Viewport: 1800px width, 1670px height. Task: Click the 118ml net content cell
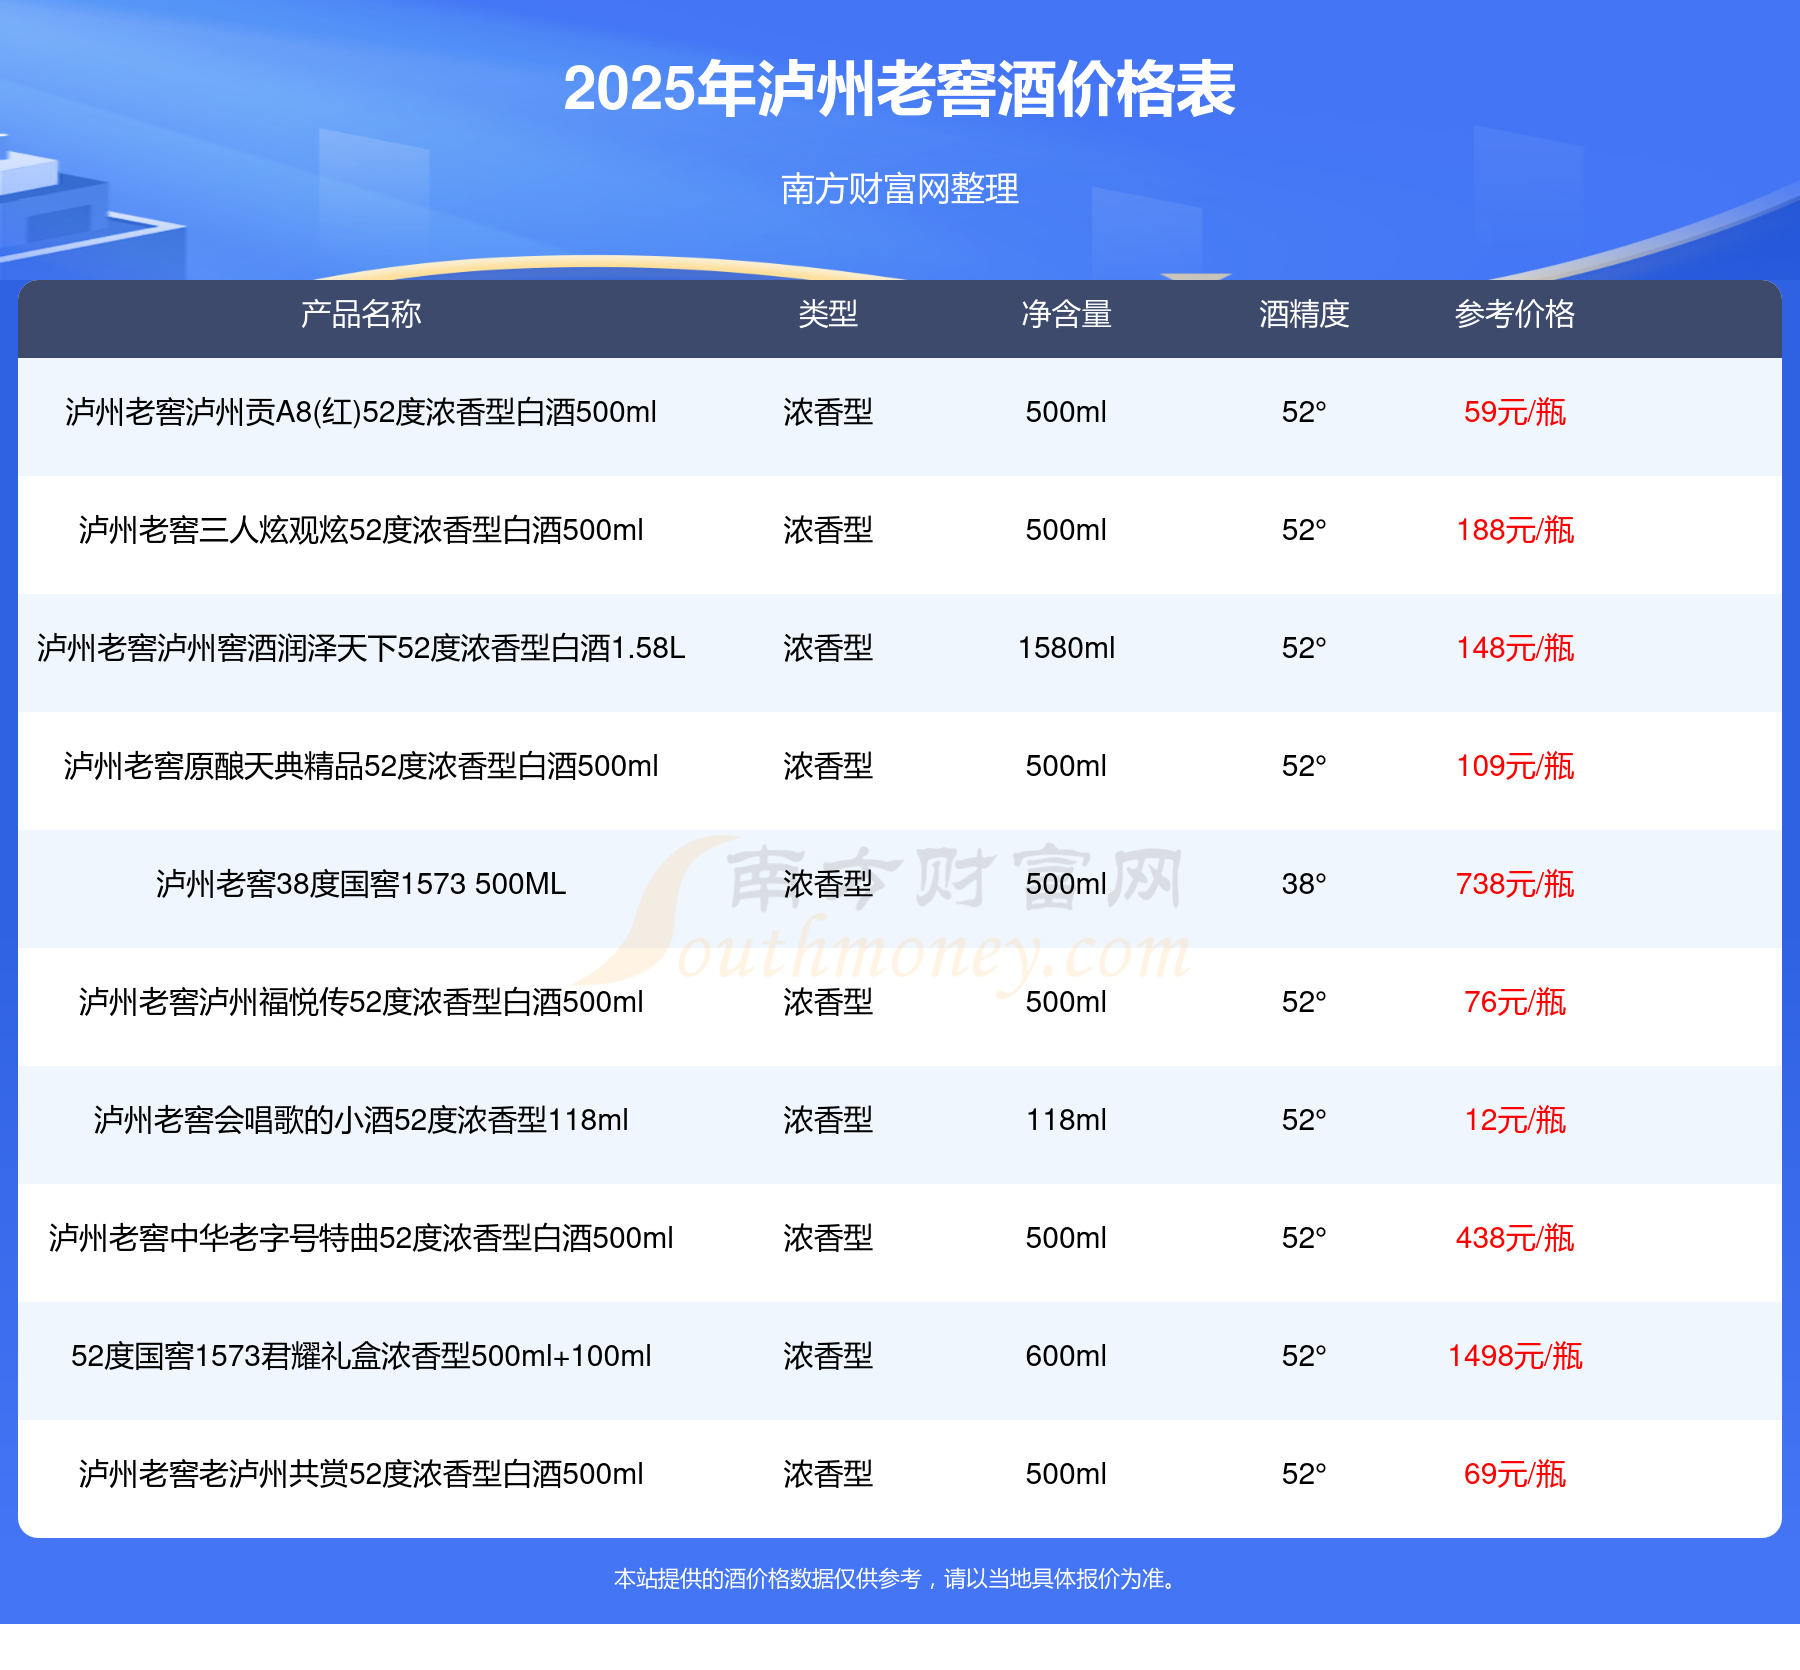(x=1066, y=1120)
